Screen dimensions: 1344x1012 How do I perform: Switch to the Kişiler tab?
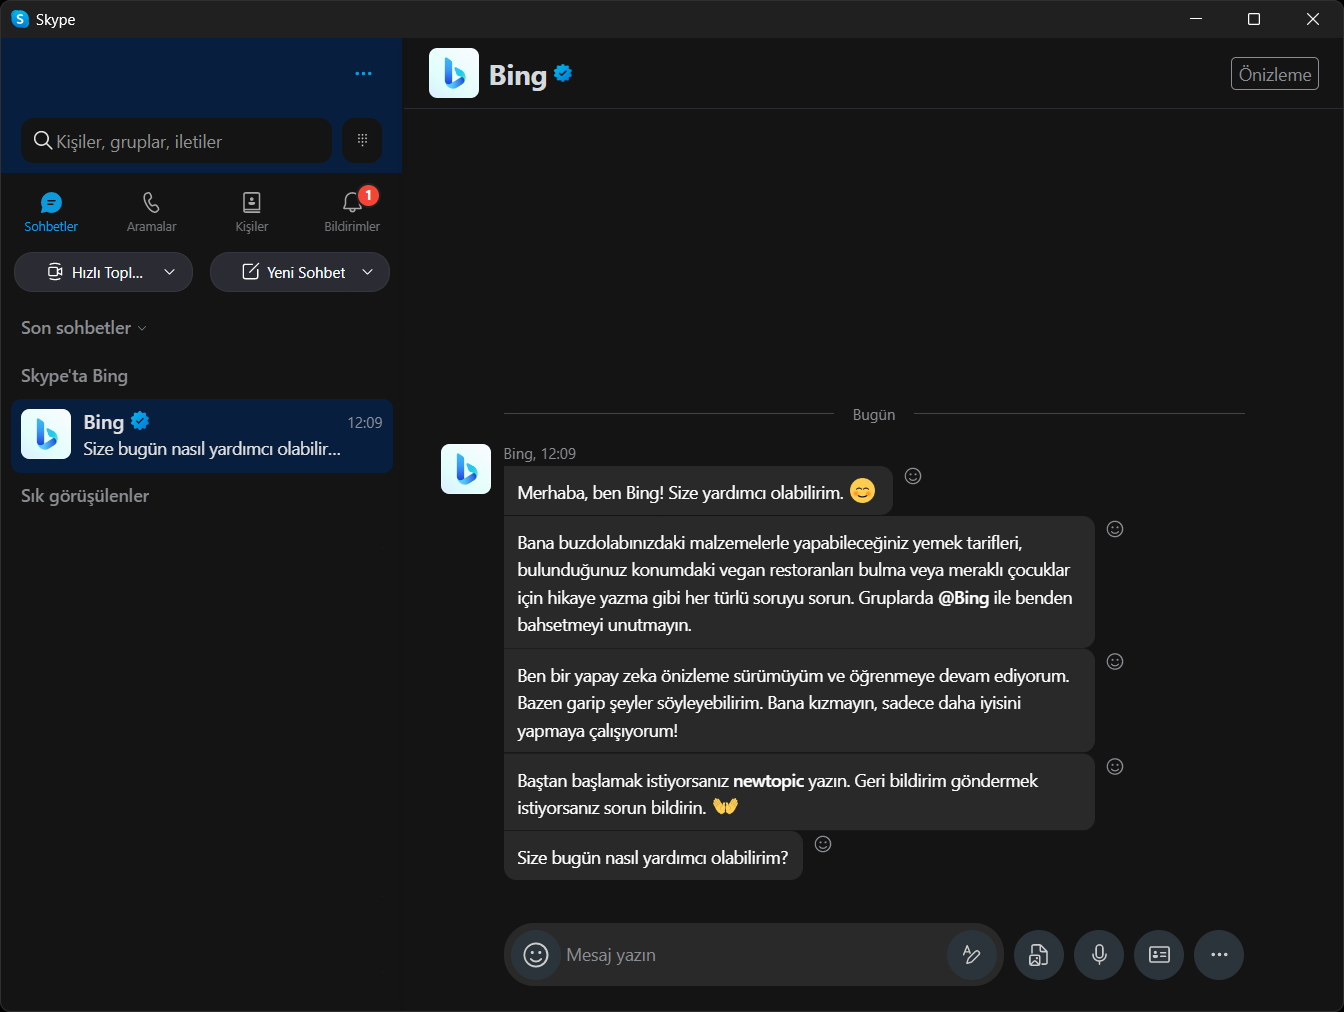252,212
